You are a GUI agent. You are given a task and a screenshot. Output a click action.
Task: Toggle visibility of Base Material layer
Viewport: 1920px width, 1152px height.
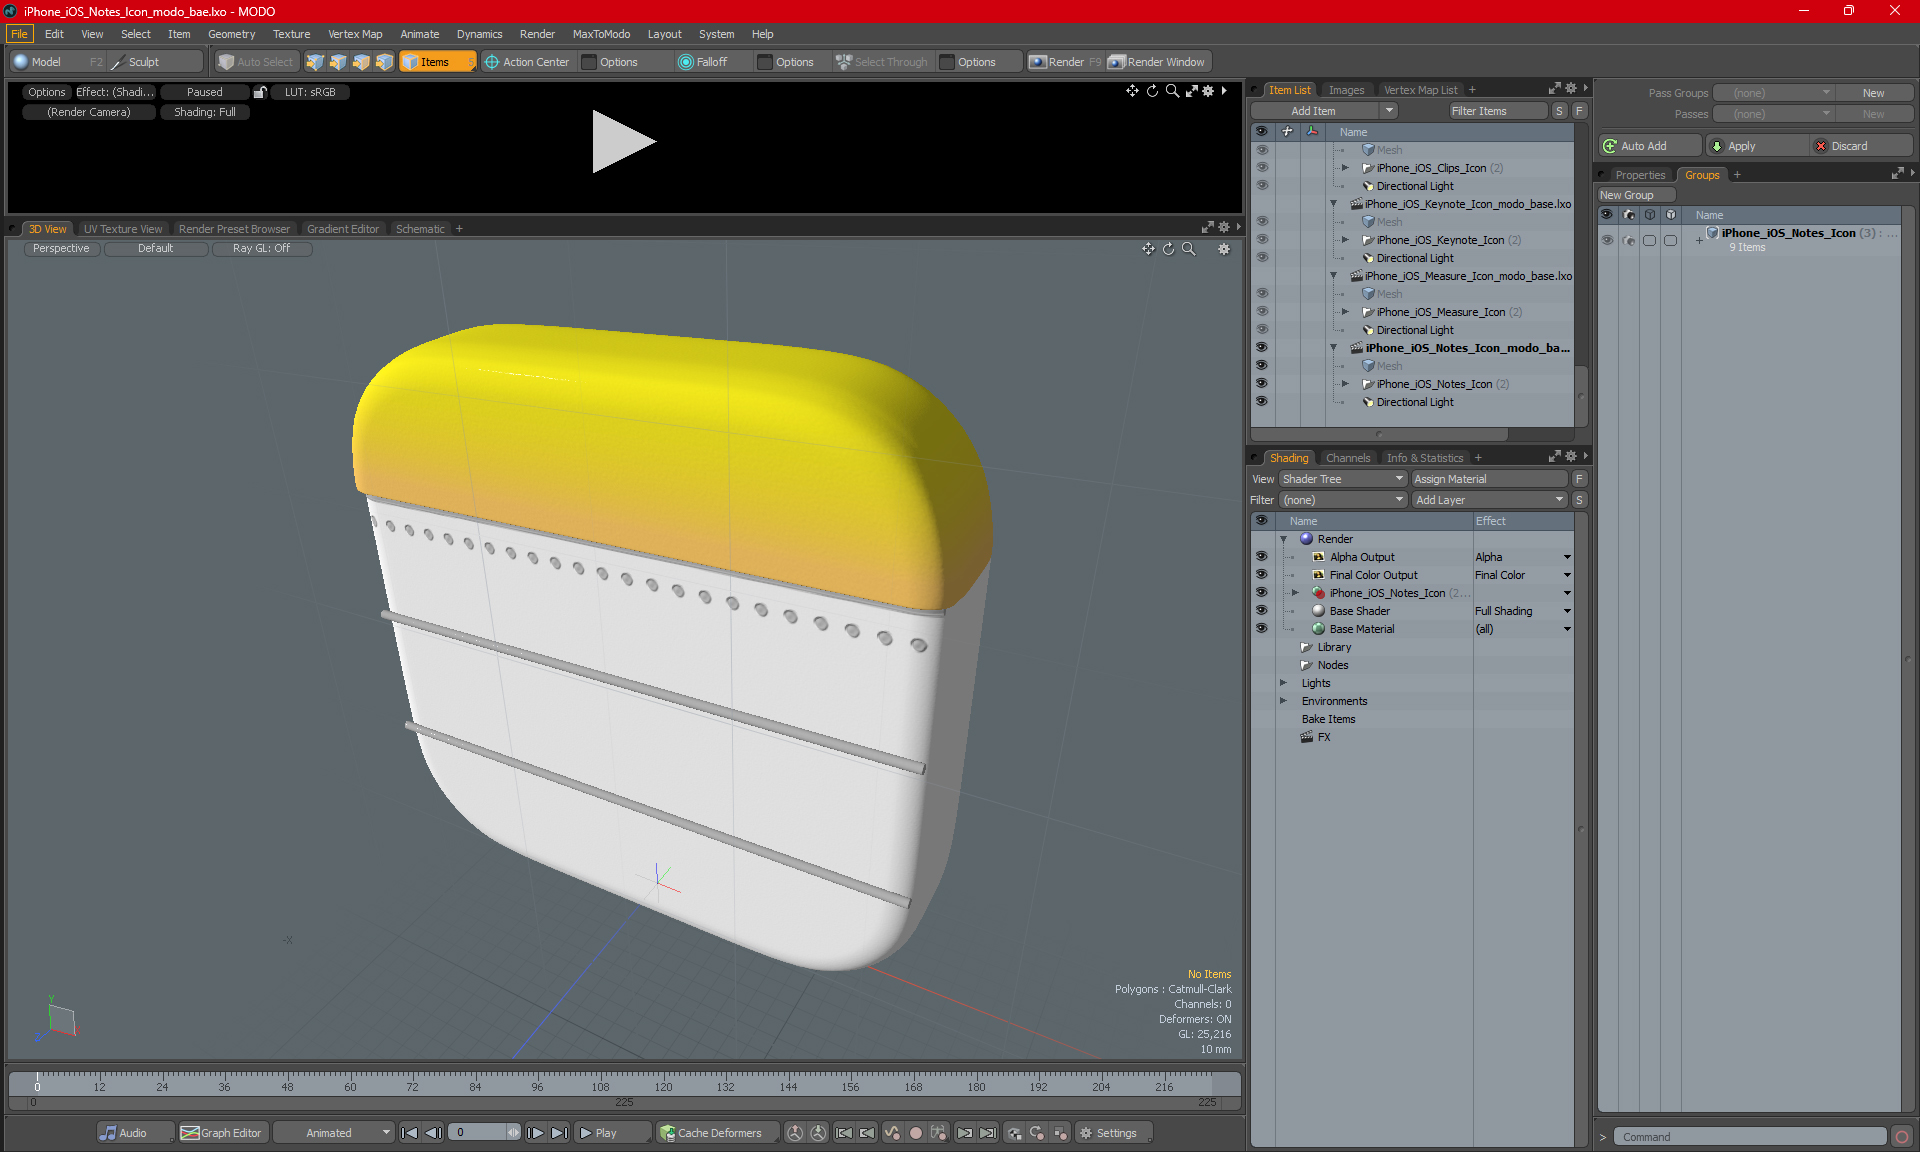tap(1262, 629)
